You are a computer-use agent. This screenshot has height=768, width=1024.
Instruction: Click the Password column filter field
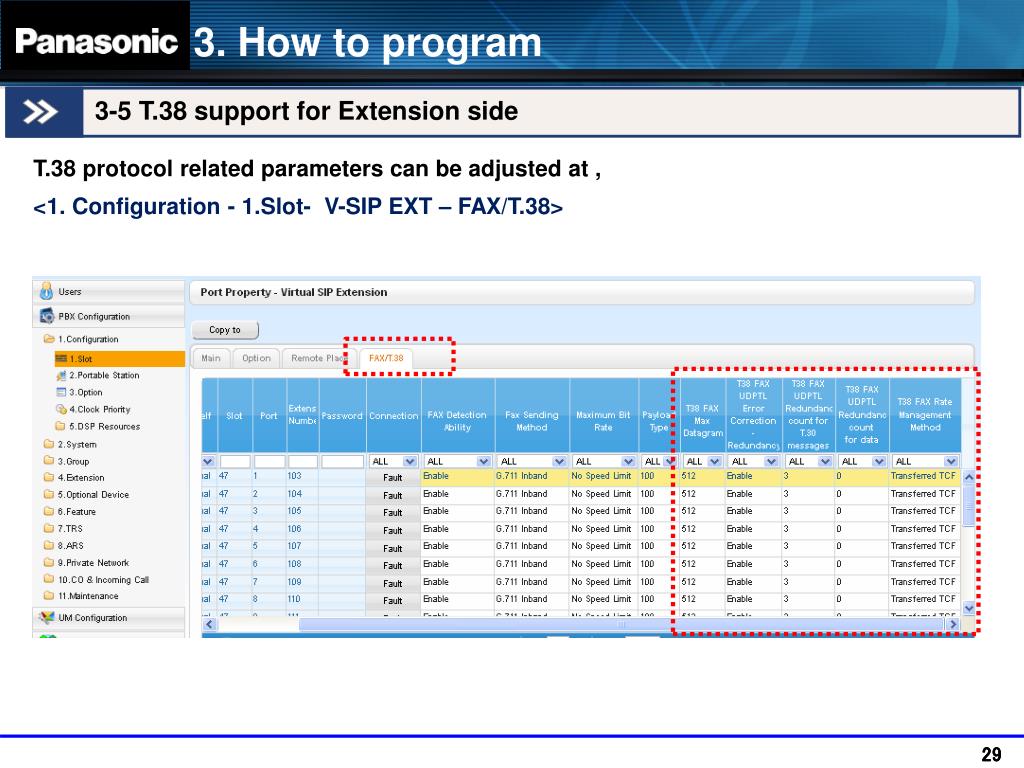[x=343, y=461]
